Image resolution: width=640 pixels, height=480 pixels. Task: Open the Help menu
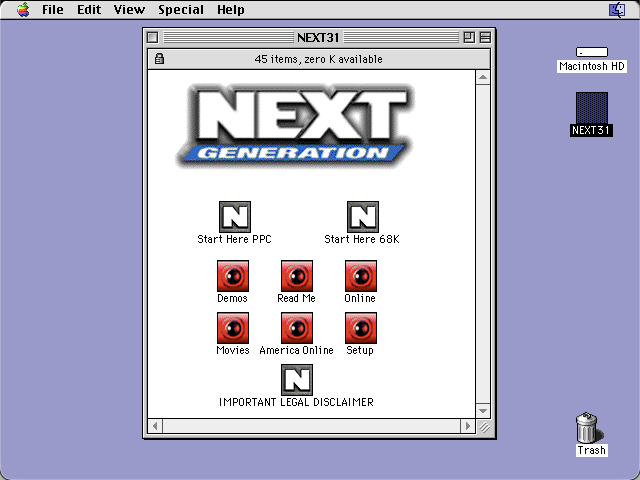[x=231, y=9]
